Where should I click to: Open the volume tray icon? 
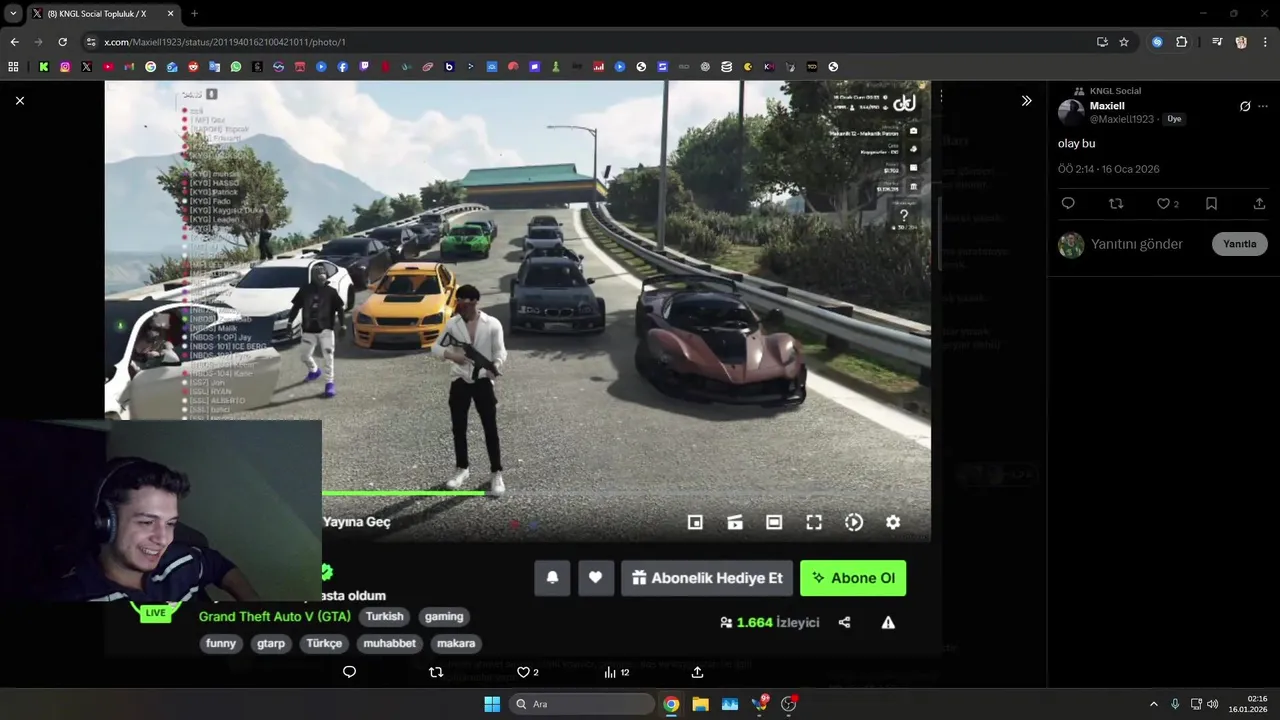coord(1212,704)
